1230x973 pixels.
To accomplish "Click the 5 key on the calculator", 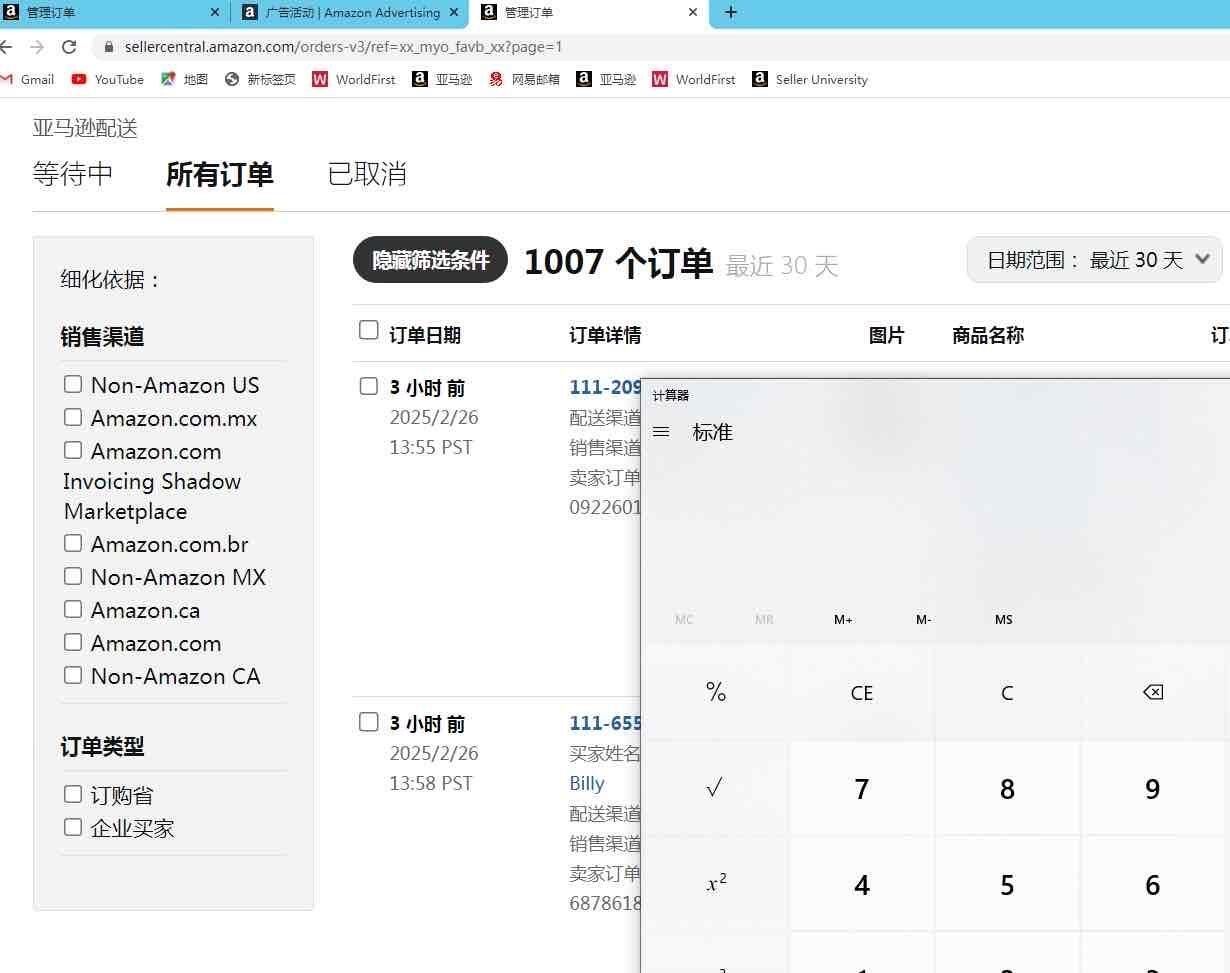I will [1007, 885].
